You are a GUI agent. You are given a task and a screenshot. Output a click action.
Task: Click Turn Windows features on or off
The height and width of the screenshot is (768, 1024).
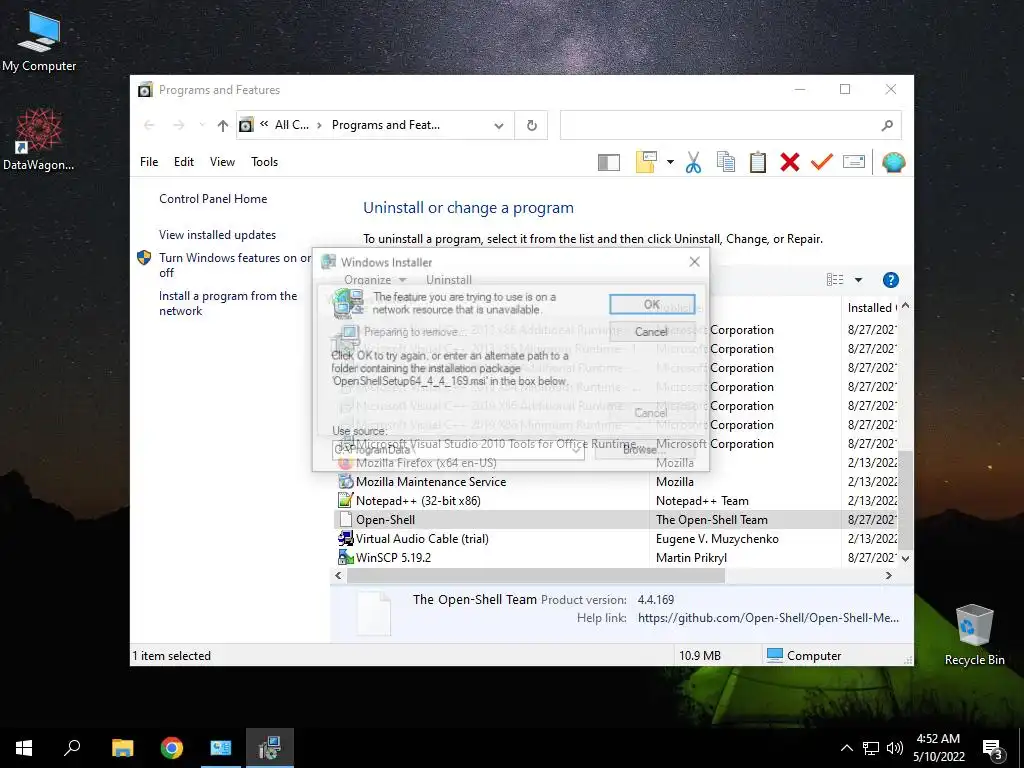[234, 265]
